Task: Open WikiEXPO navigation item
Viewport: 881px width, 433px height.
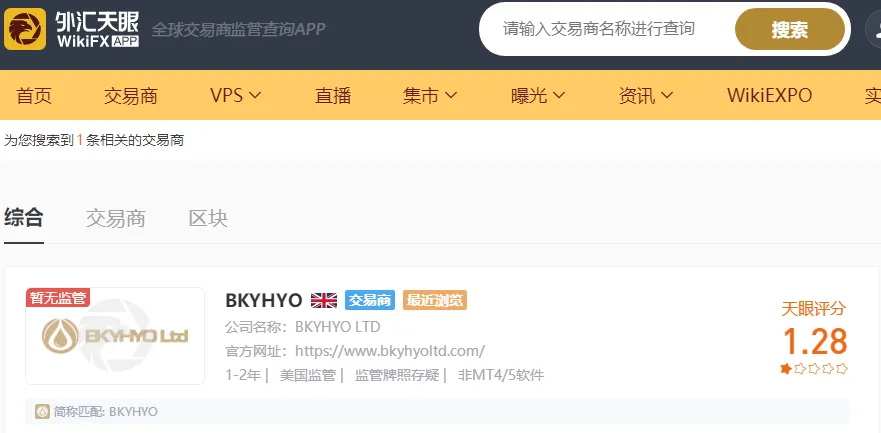Action: pos(769,95)
